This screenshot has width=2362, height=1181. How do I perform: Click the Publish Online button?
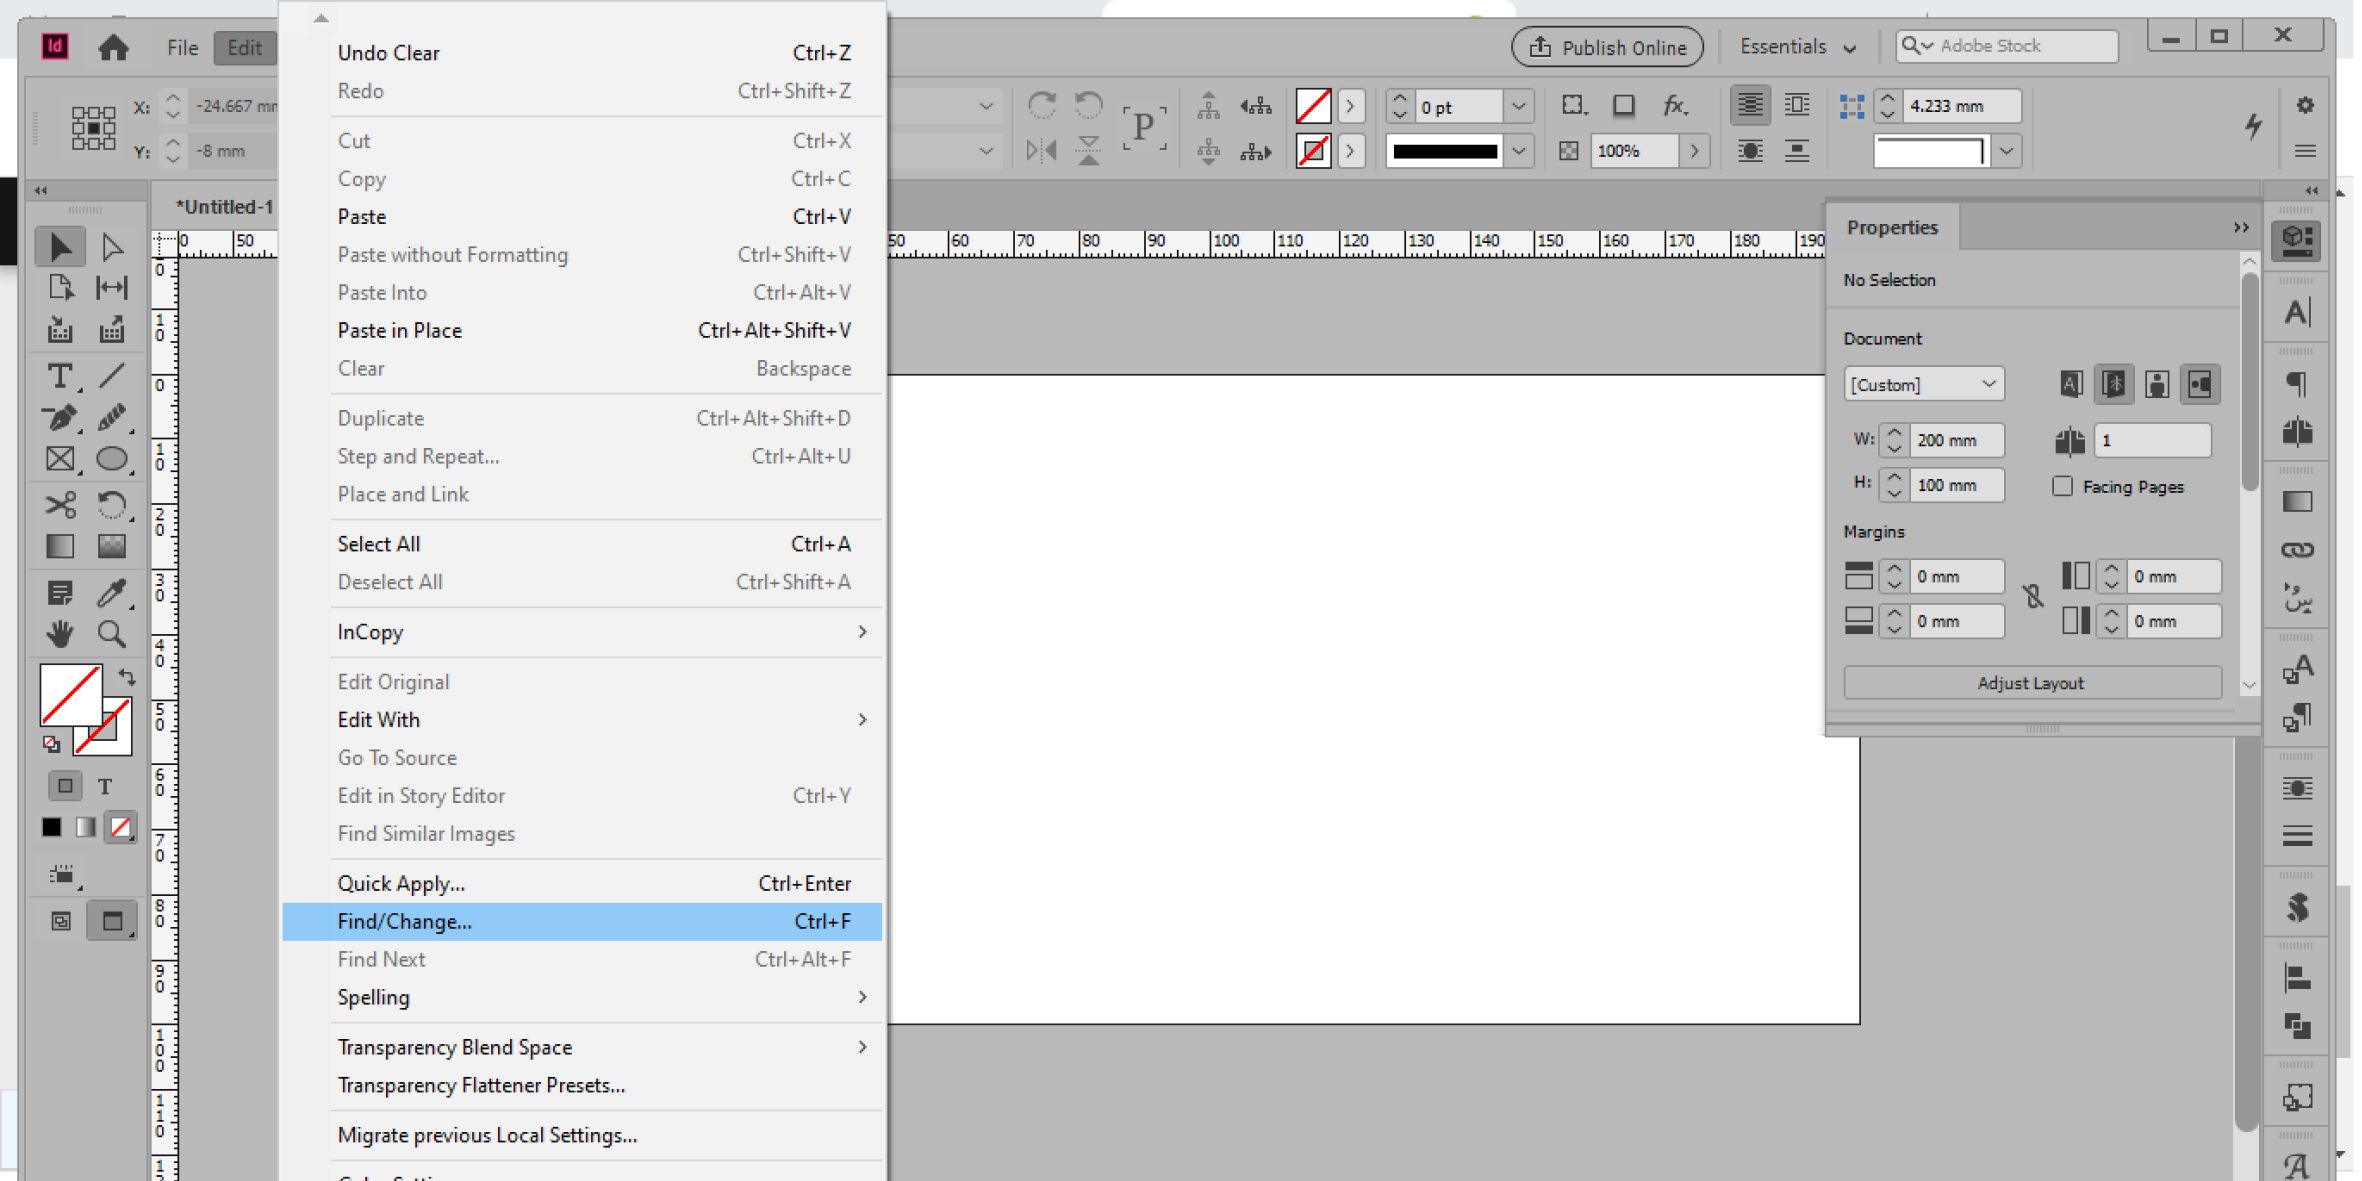1607,47
